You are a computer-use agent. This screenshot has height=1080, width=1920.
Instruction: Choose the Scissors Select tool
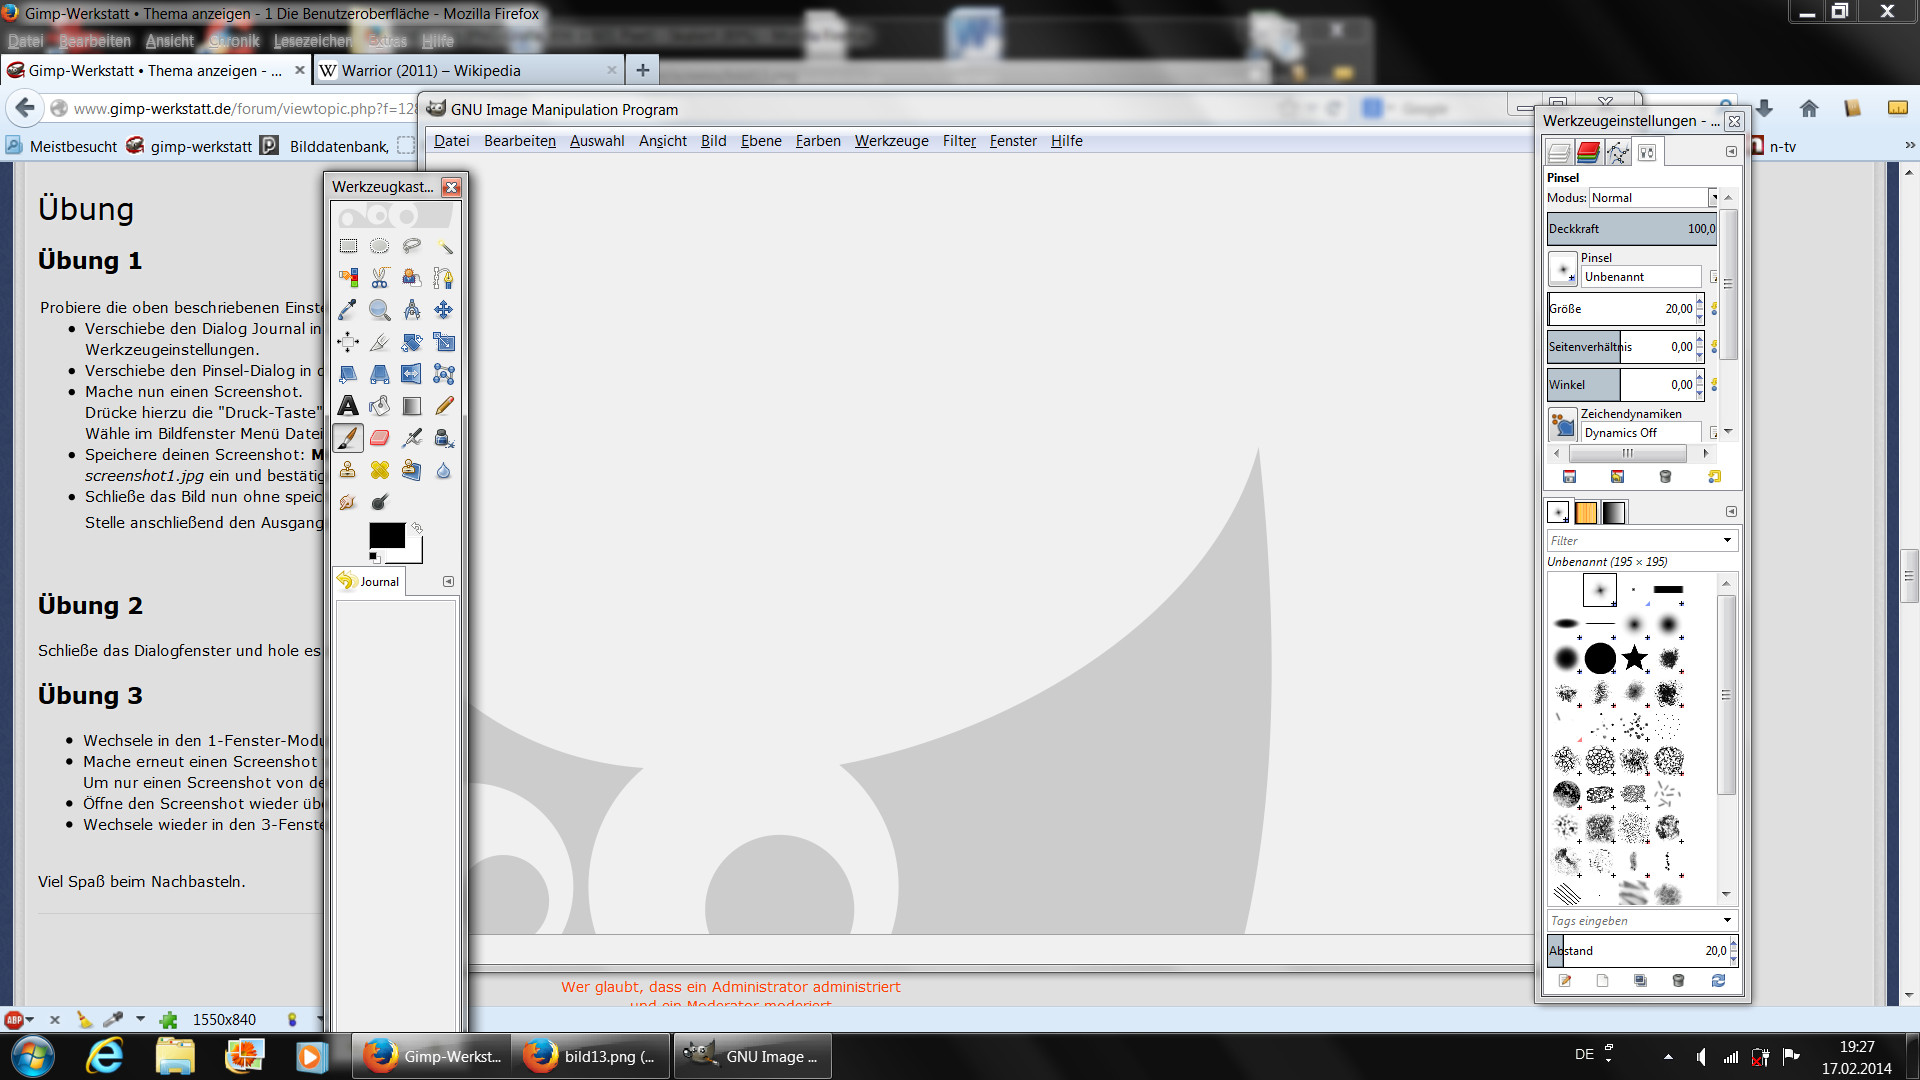380,278
